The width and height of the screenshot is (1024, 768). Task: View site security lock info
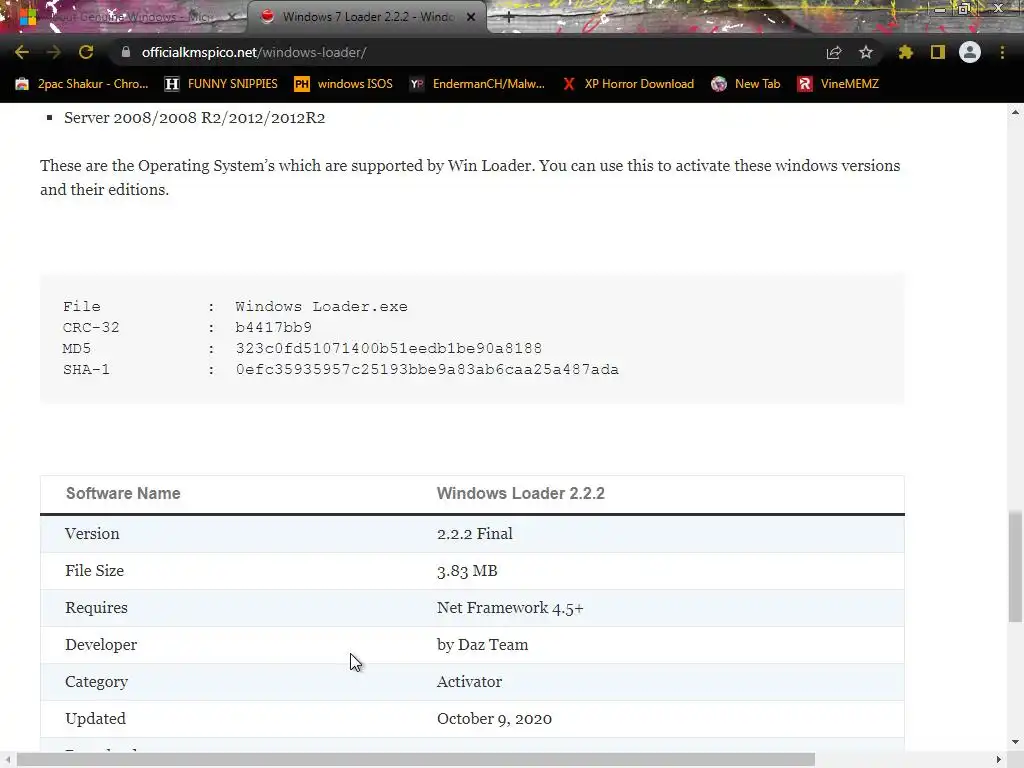pyautogui.click(x=126, y=52)
